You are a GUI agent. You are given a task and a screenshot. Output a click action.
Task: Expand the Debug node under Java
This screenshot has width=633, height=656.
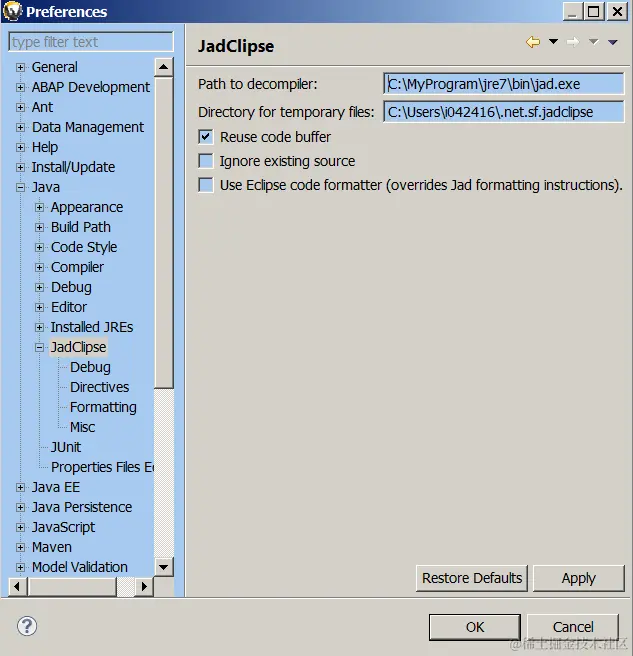[39, 287]
